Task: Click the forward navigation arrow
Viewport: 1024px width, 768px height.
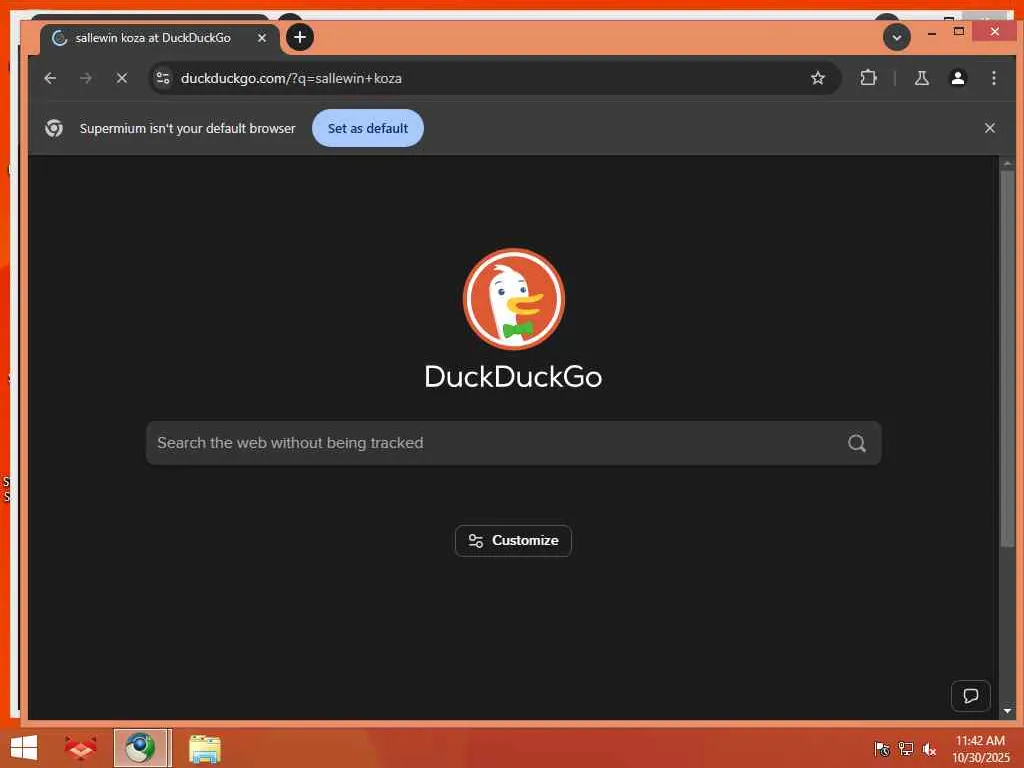Action: click(86, 78)
